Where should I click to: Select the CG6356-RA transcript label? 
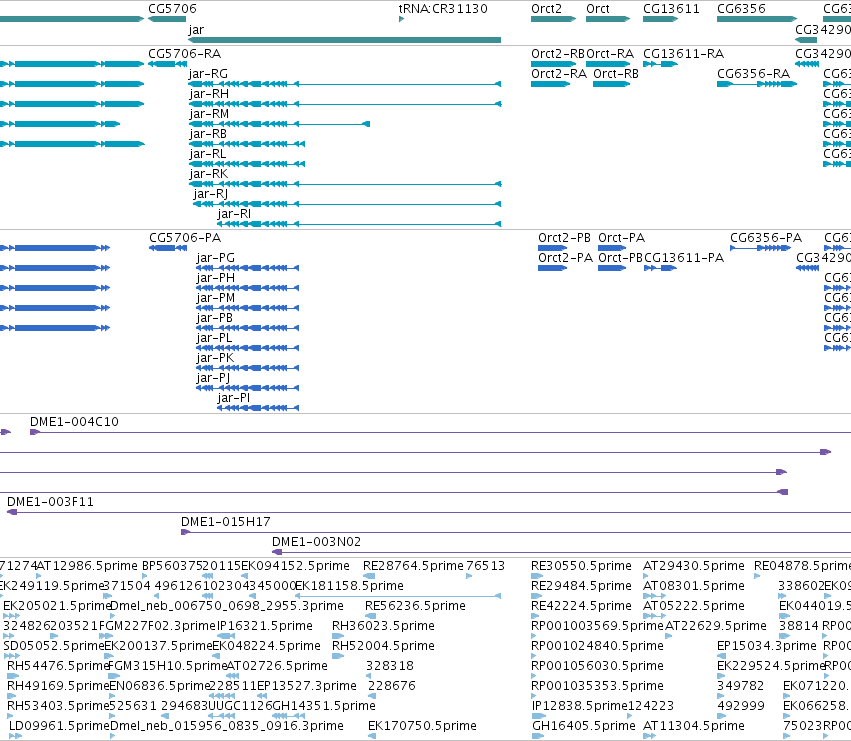753,74
